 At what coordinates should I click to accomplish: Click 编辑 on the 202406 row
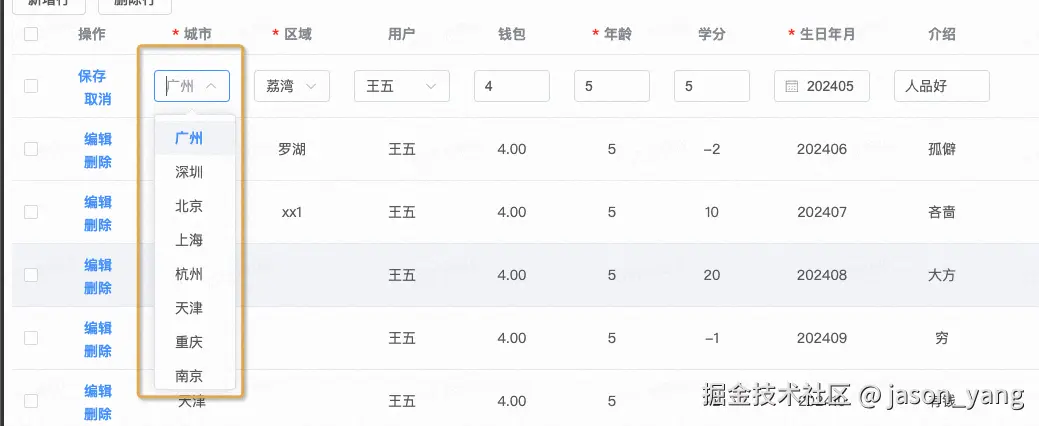(x=98, y=139)
